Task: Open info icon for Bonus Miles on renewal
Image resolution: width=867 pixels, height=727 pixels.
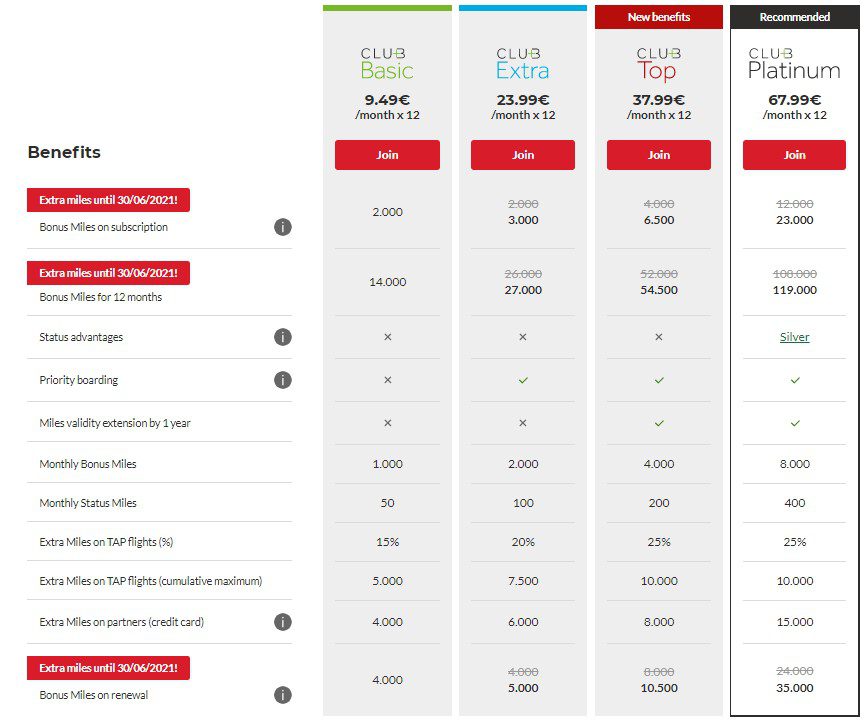Action: [283, 695]
